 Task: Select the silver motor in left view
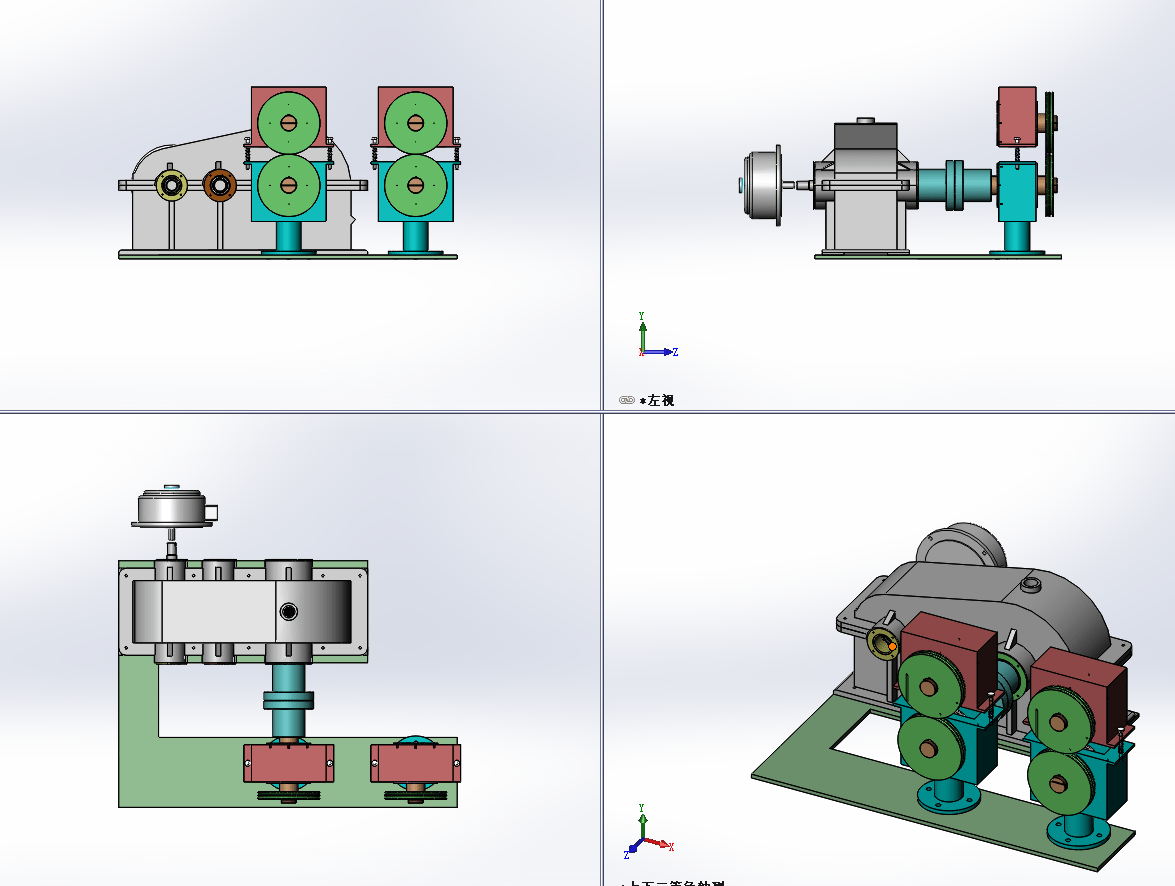(762, 185)
